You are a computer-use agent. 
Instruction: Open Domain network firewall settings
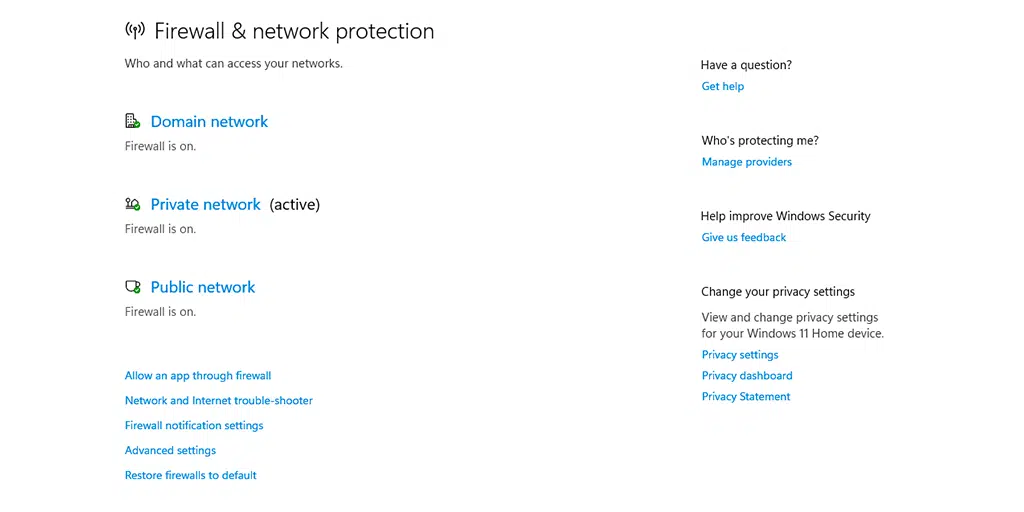pyautogui.click(x=209, y=122)
